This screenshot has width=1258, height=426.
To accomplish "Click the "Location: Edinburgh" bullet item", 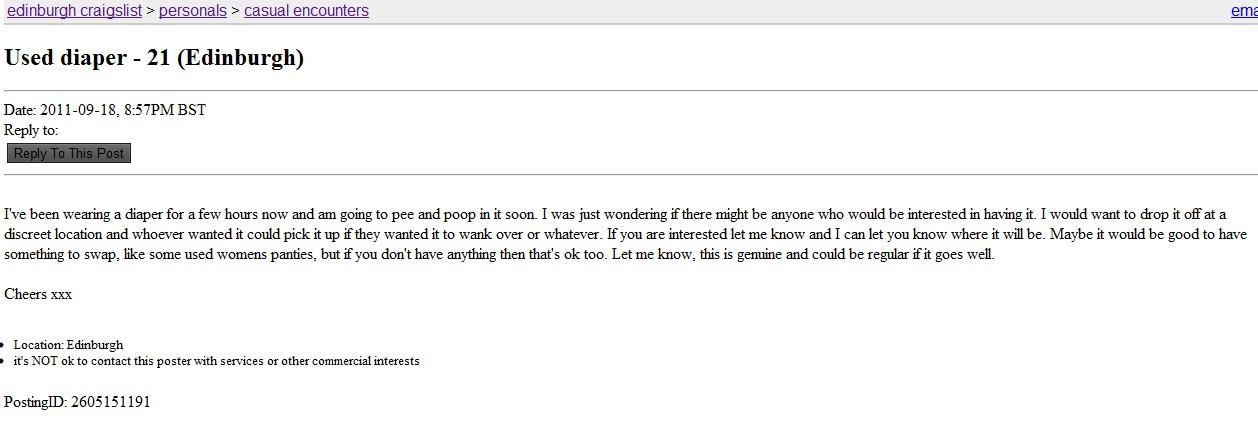I will coord(68,345).
